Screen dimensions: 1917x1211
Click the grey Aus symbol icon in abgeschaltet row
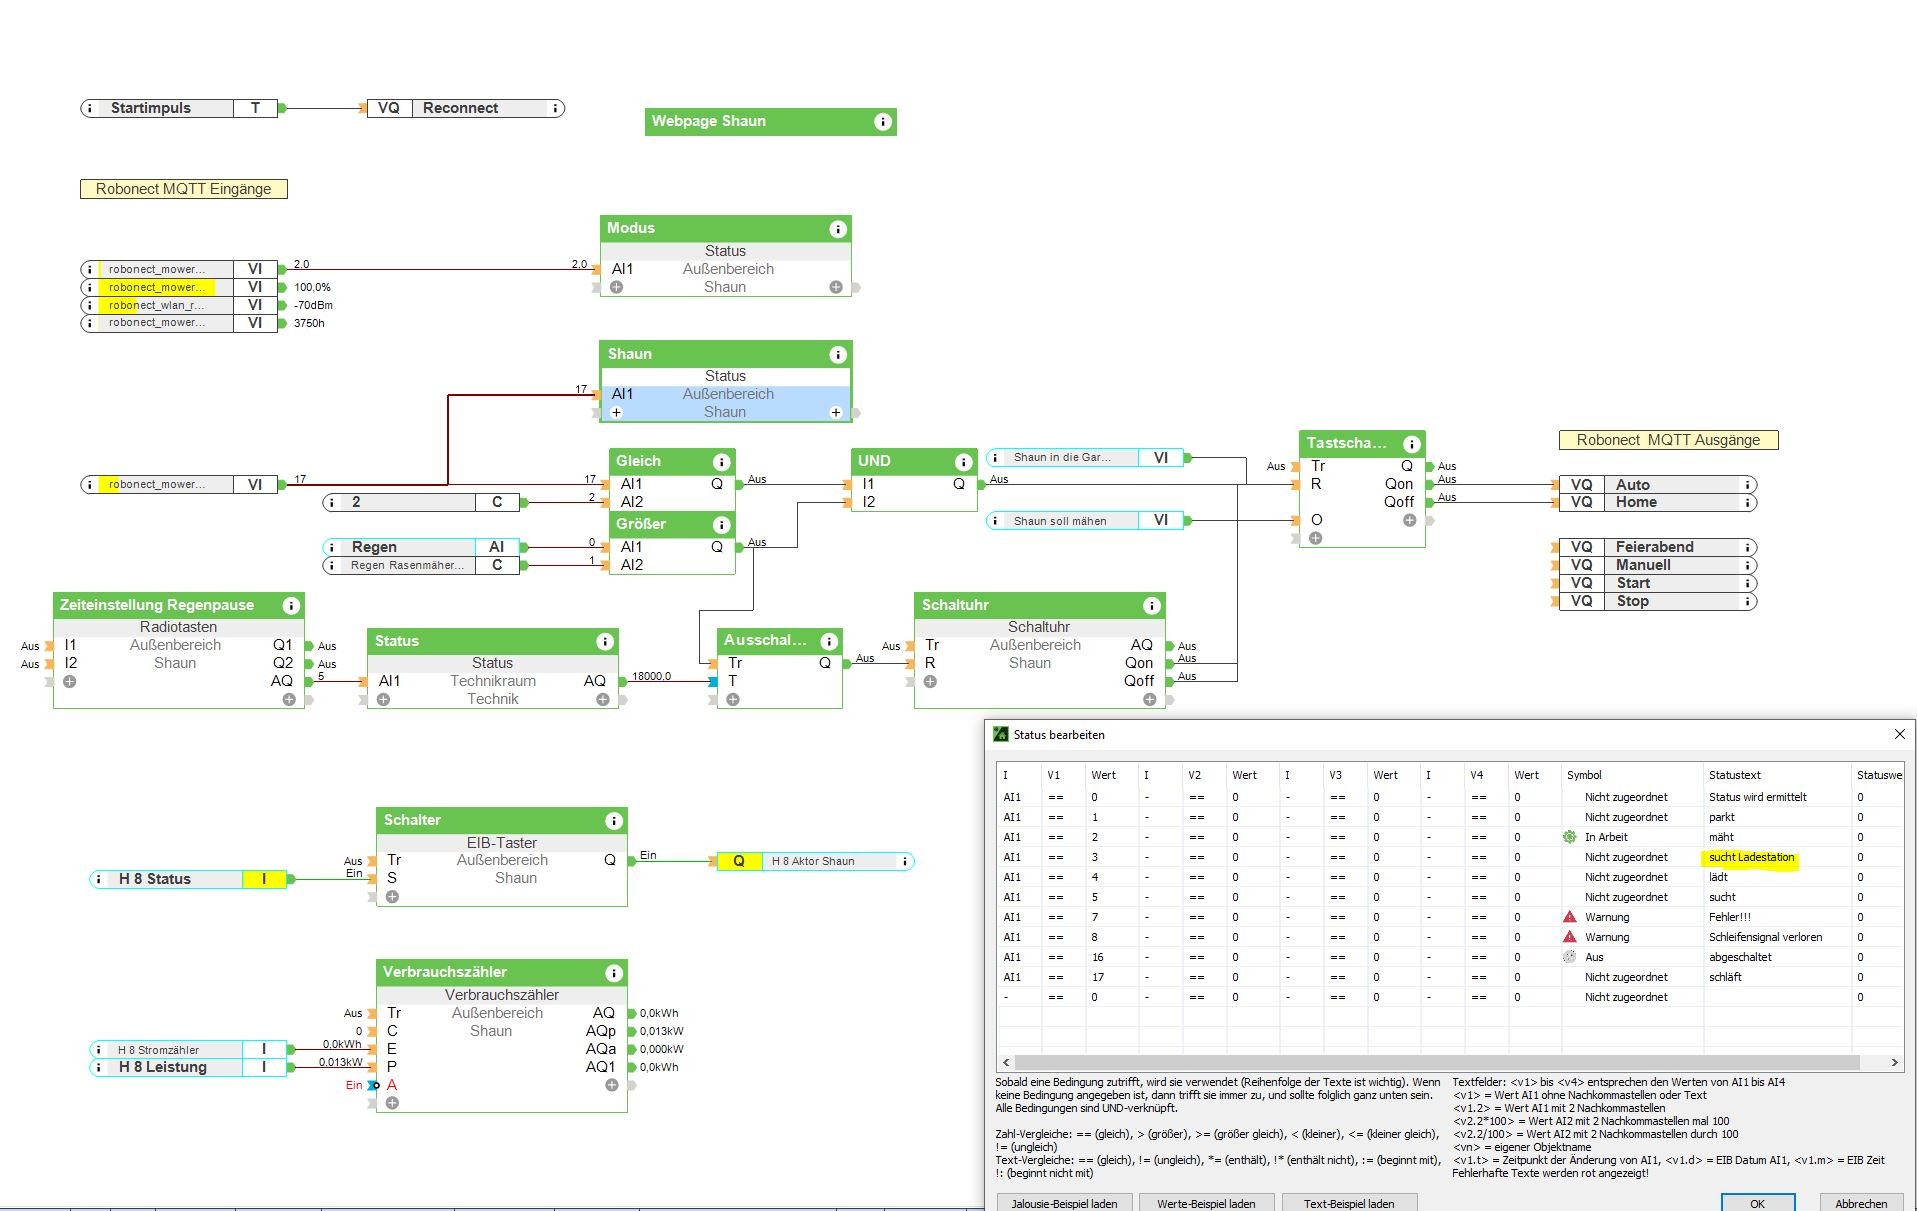[x=1570, y=957]
